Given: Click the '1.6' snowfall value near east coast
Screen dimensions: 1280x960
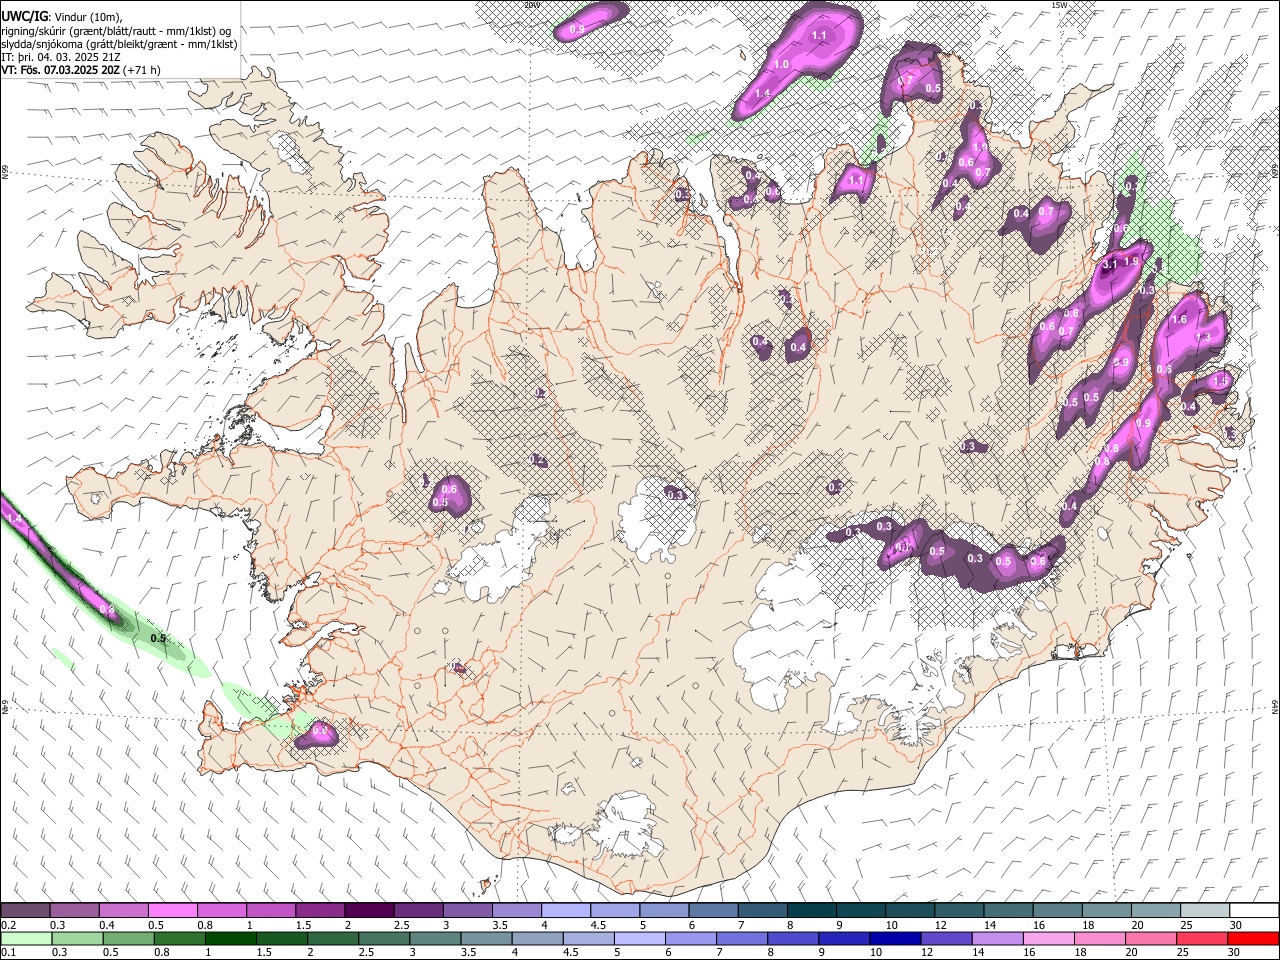Looking at the screenshot, I should pos(1179,320).
